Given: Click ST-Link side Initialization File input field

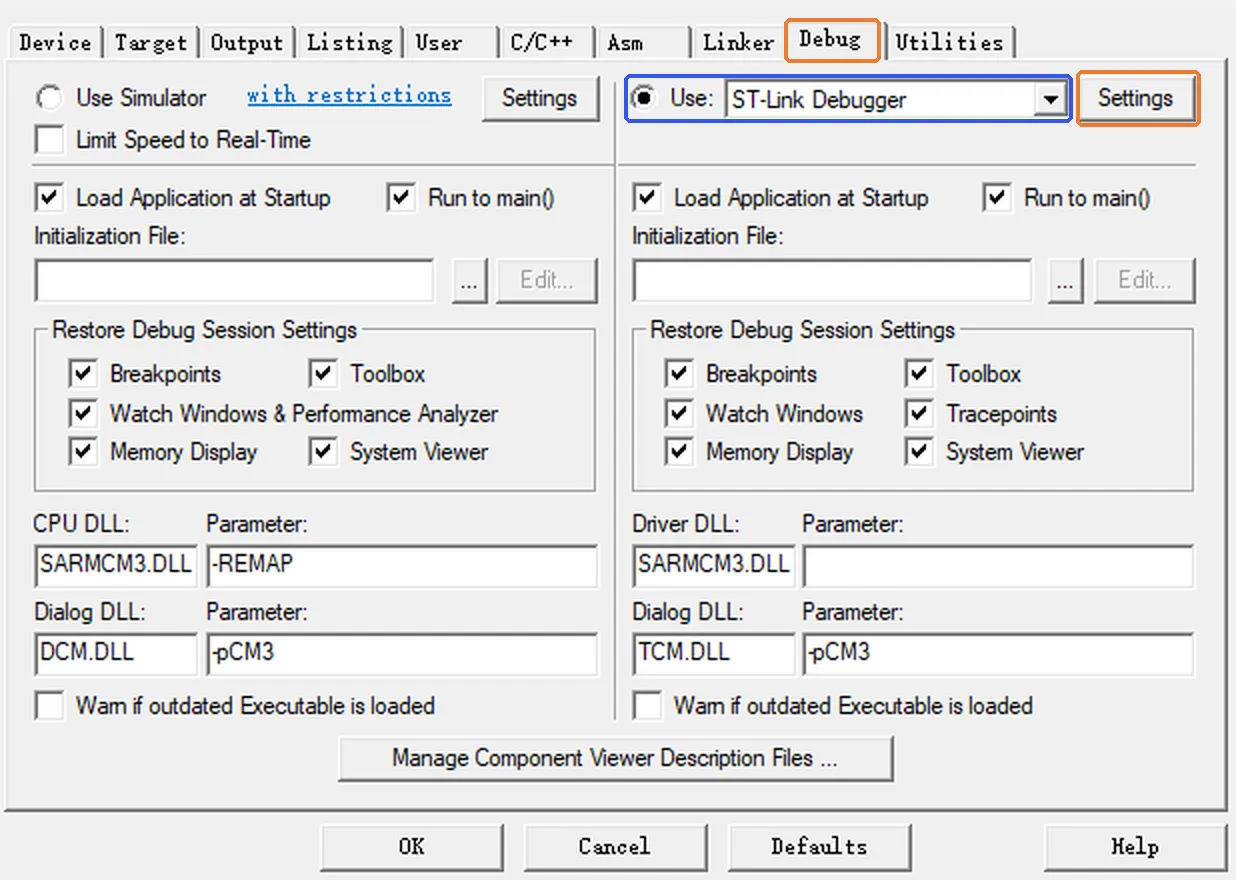Looking at the screenshot, I should pos(832,280).
